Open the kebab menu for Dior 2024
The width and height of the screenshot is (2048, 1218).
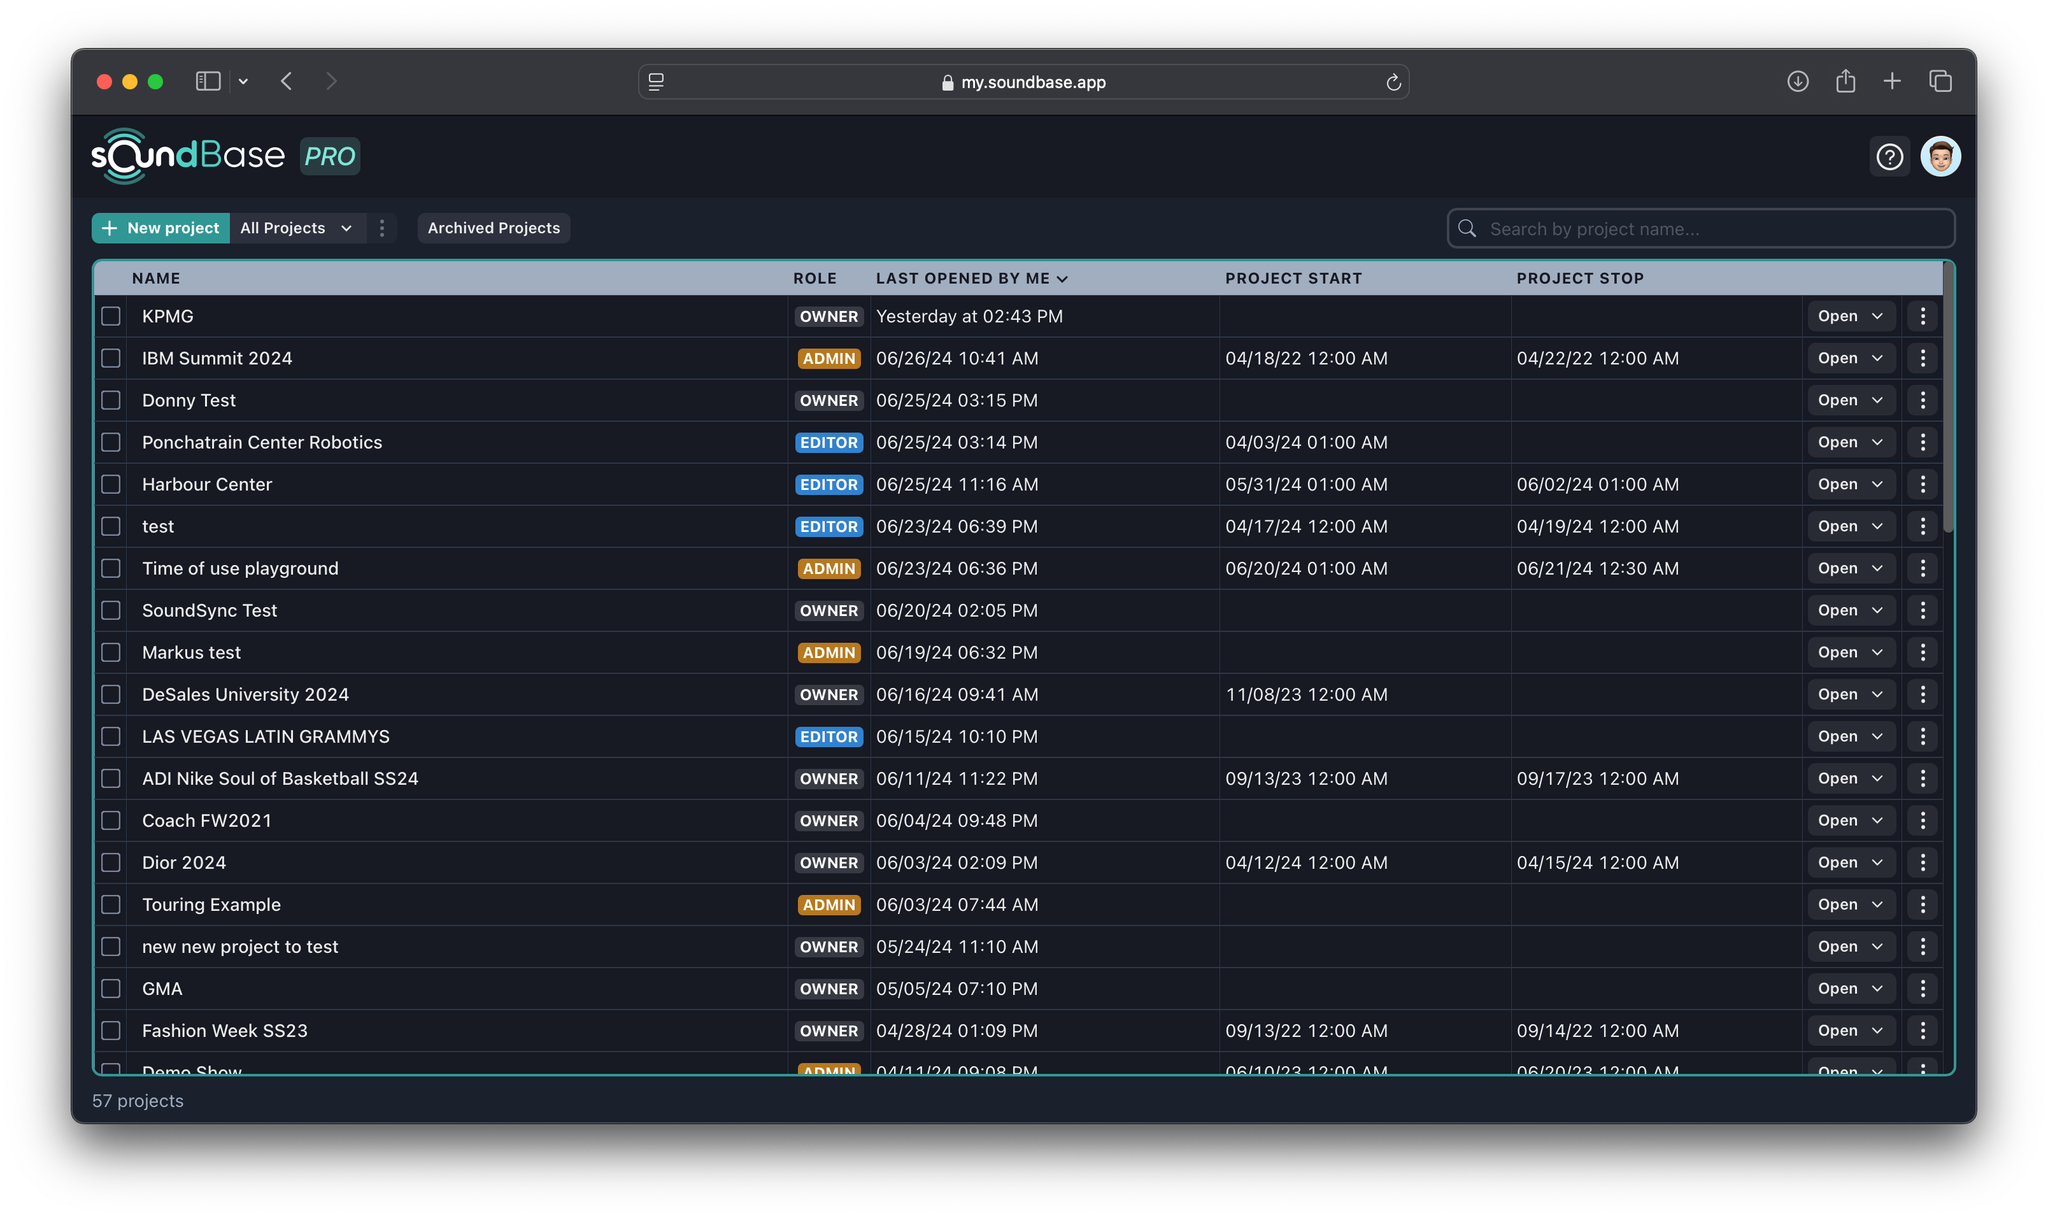click(x=1922, y=862)
